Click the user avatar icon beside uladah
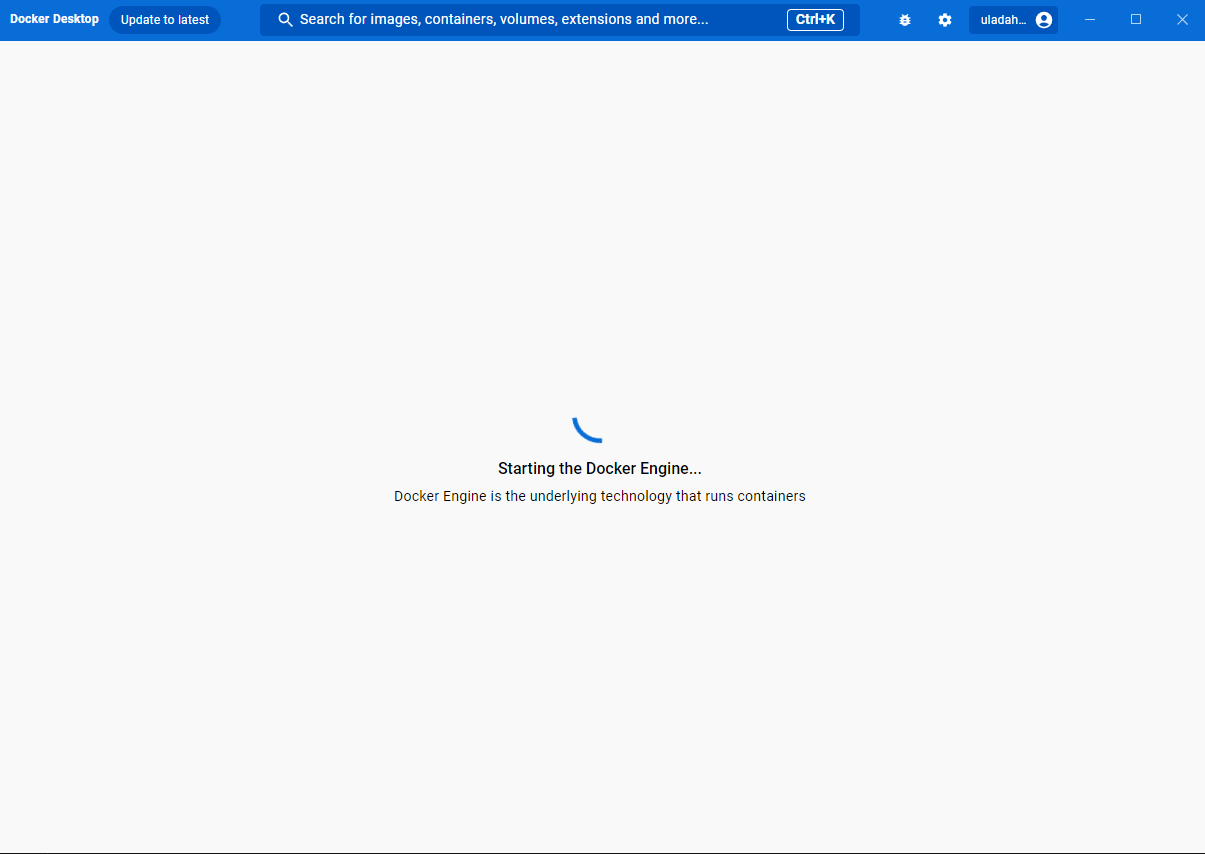The width and height of the screenshot is (1205, 854). click(x=1042, y=19)
